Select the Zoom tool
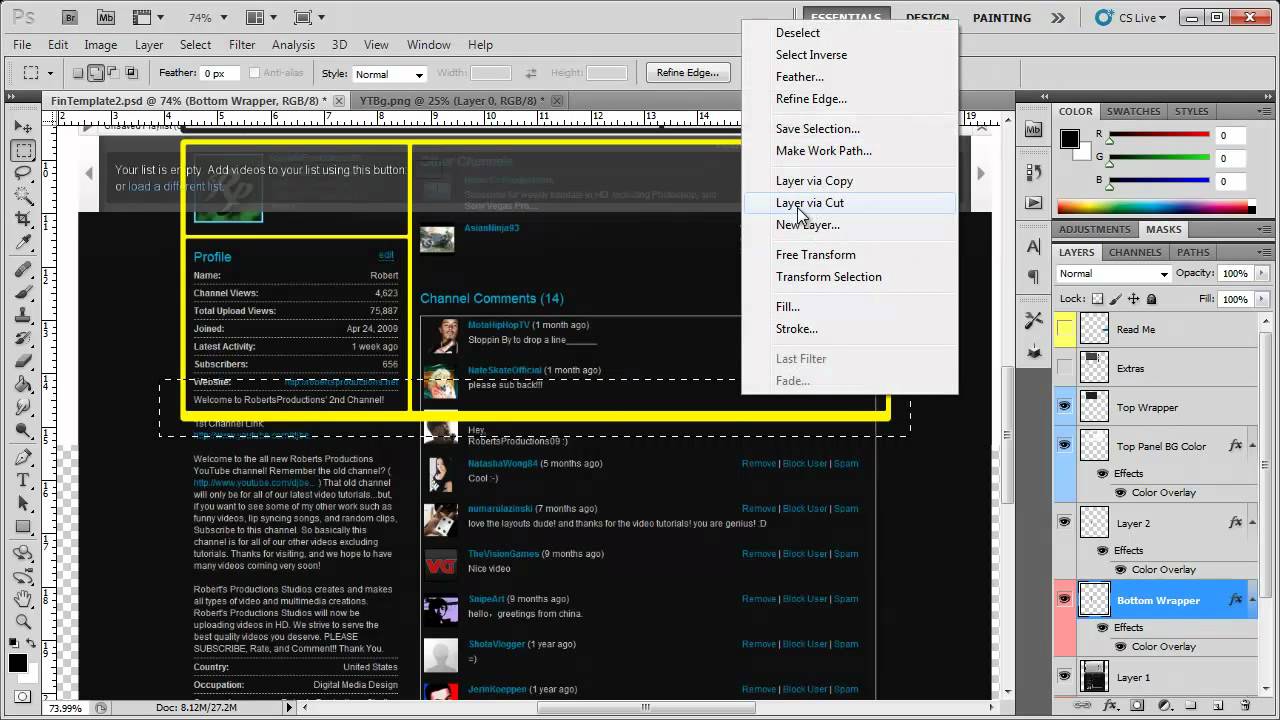The image size is (1280, 720). click(x=23, y=622)
